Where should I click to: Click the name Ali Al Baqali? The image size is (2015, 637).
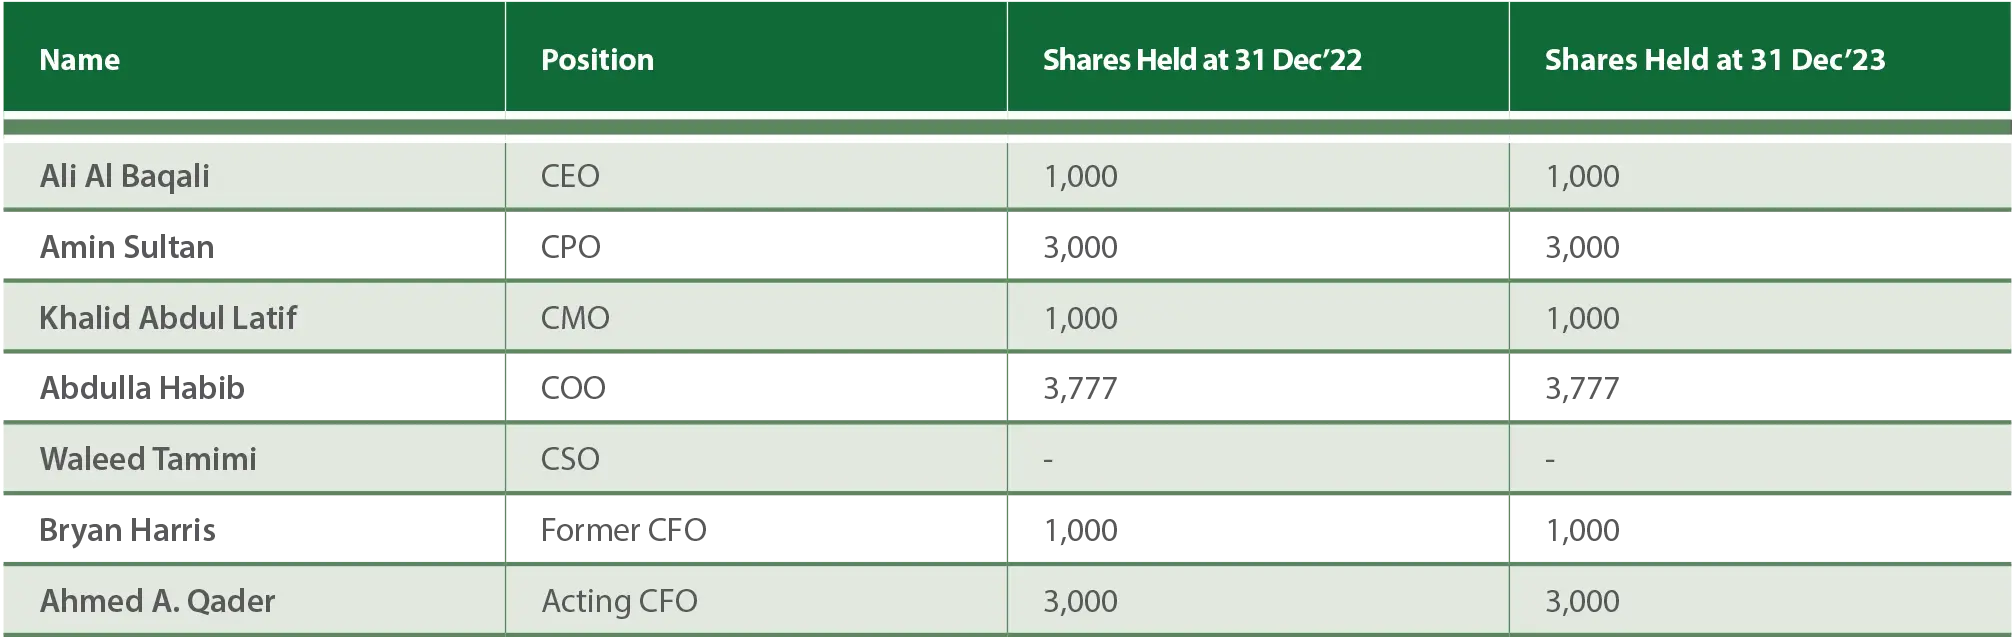[125, 176]
